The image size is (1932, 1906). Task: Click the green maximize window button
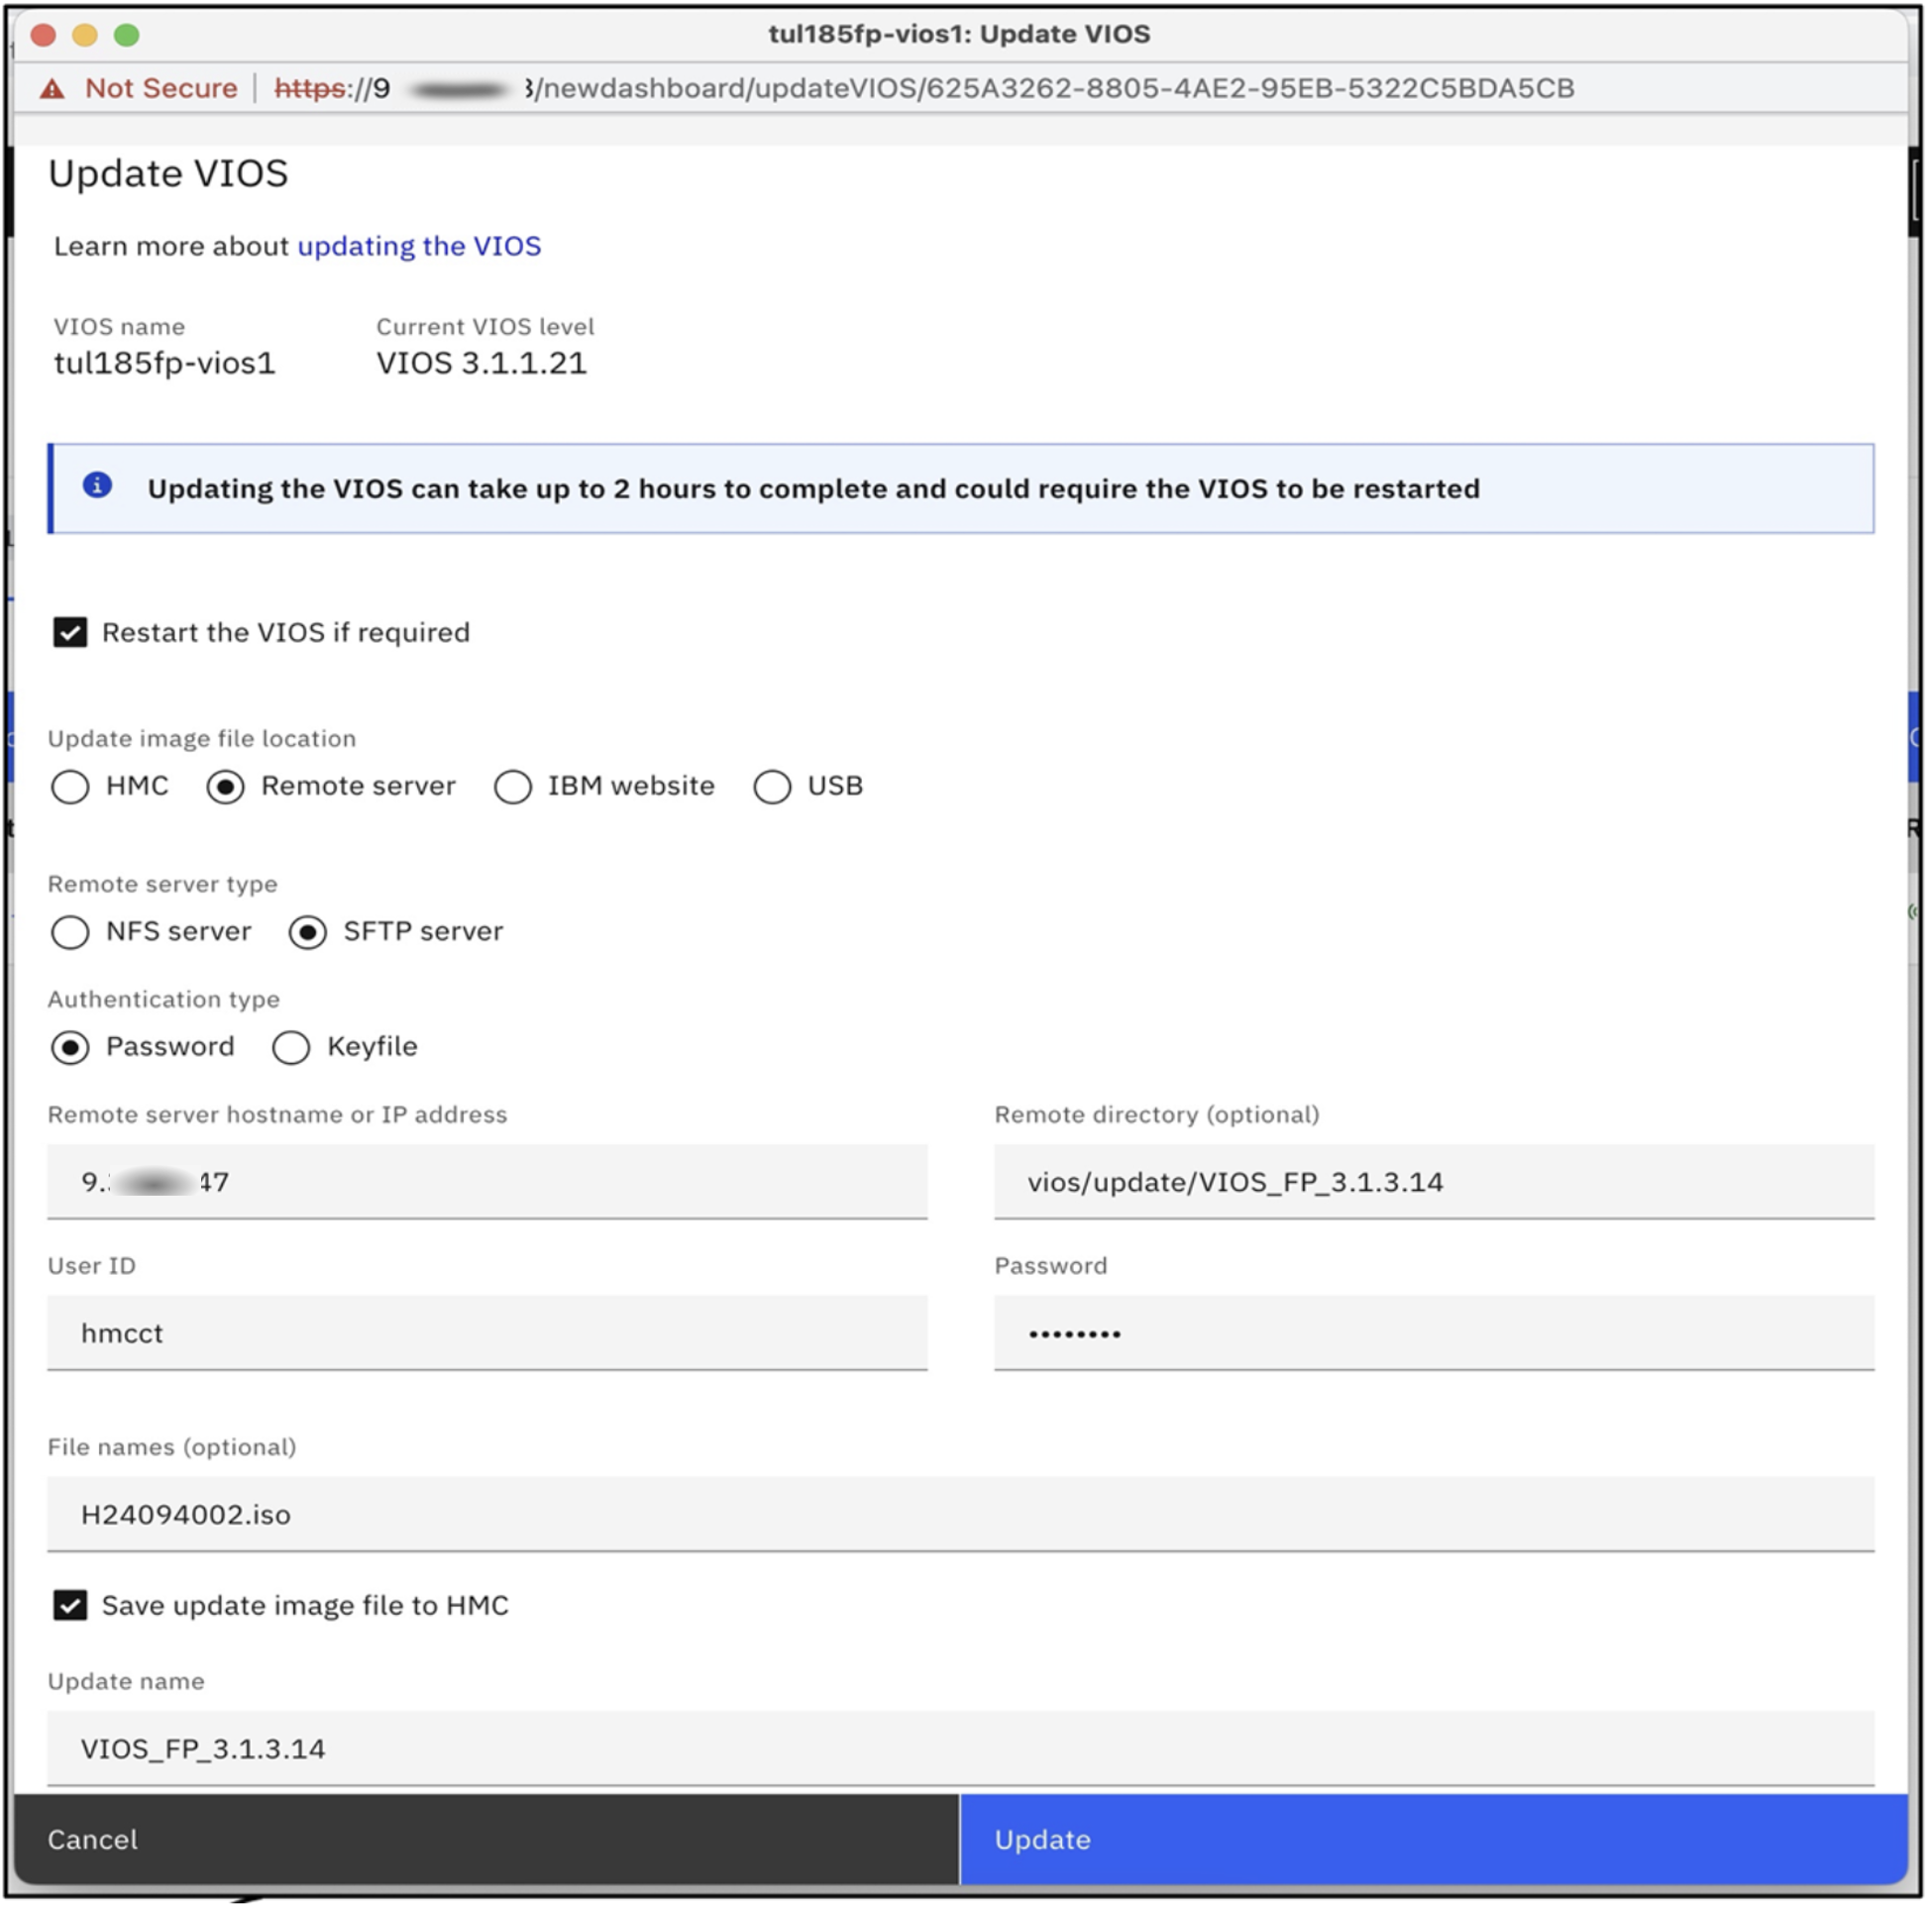pos(127,35)
